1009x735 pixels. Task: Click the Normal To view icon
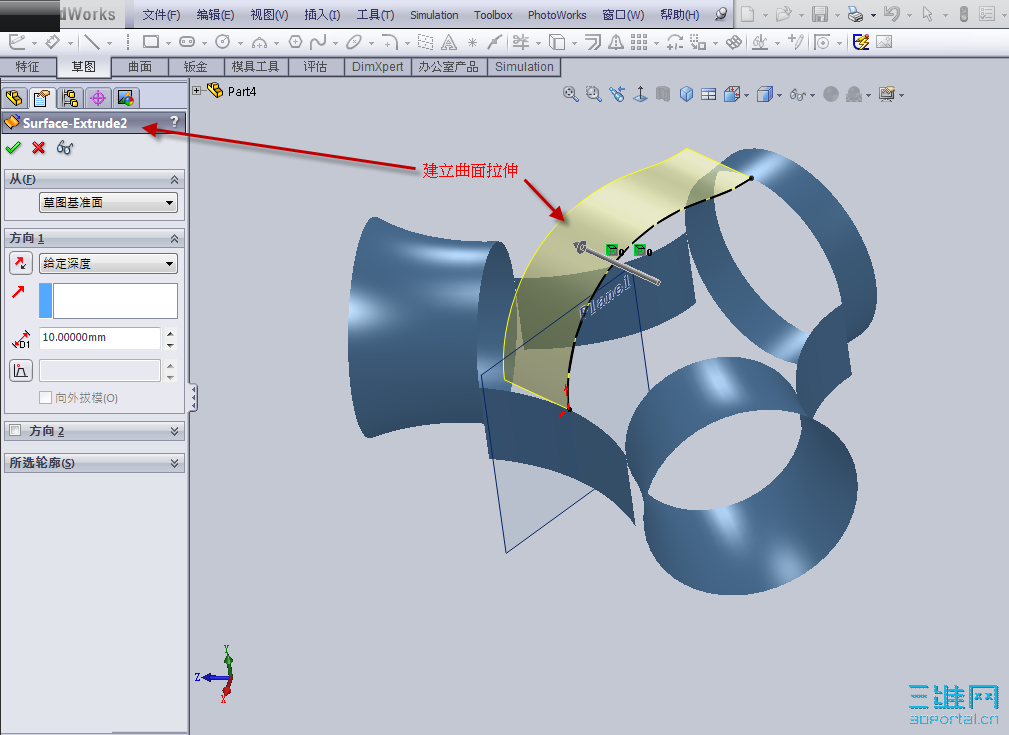pos(640,95)
